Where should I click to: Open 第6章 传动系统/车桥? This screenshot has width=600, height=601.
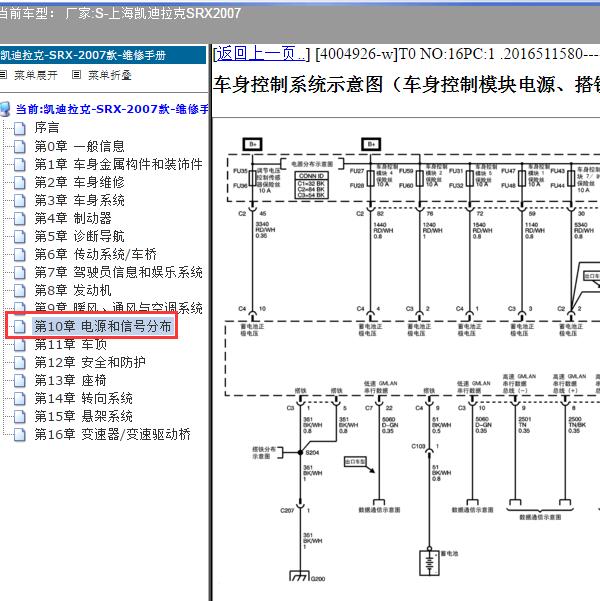click(95, 254)
